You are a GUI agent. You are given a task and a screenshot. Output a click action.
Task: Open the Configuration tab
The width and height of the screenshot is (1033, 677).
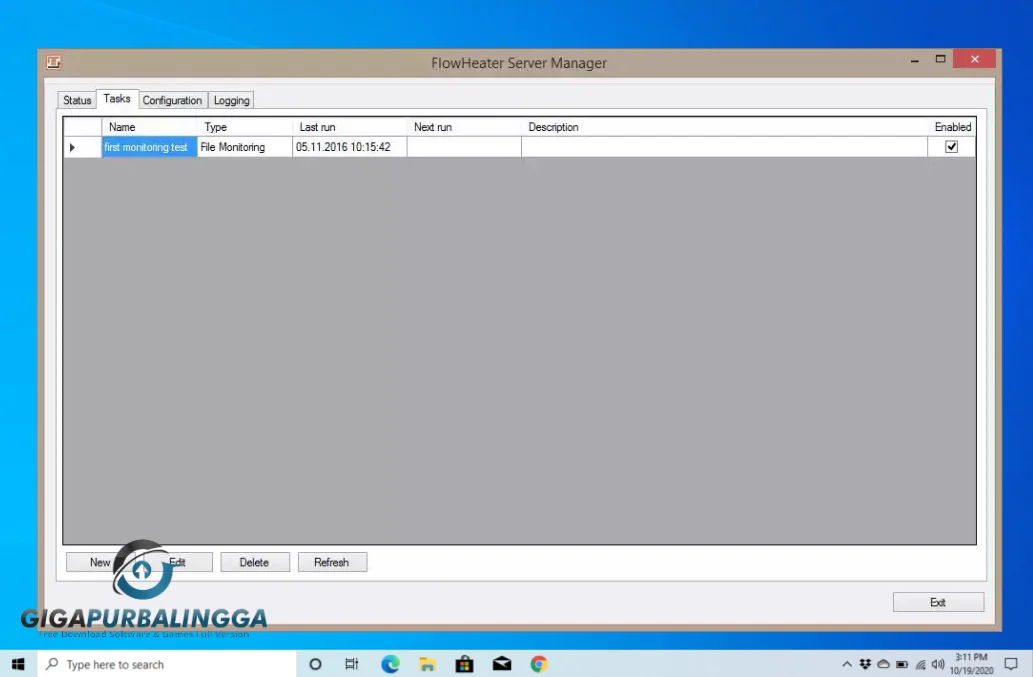(x=173, y=100)
